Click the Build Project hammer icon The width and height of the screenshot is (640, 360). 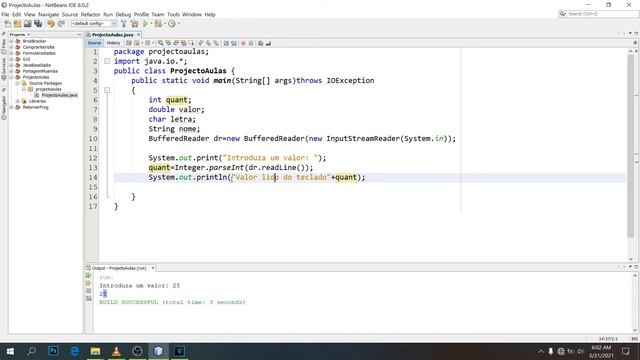tap(124, 24)
